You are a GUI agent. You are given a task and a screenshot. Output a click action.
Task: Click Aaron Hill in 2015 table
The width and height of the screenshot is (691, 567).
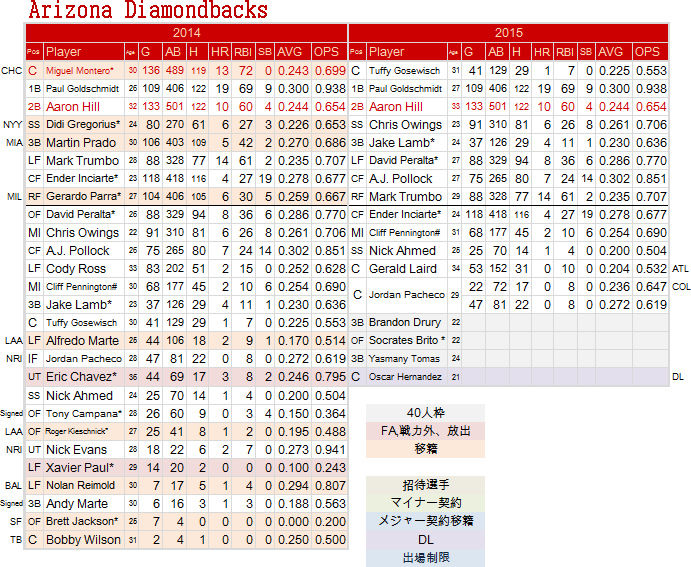coord(396,107)
